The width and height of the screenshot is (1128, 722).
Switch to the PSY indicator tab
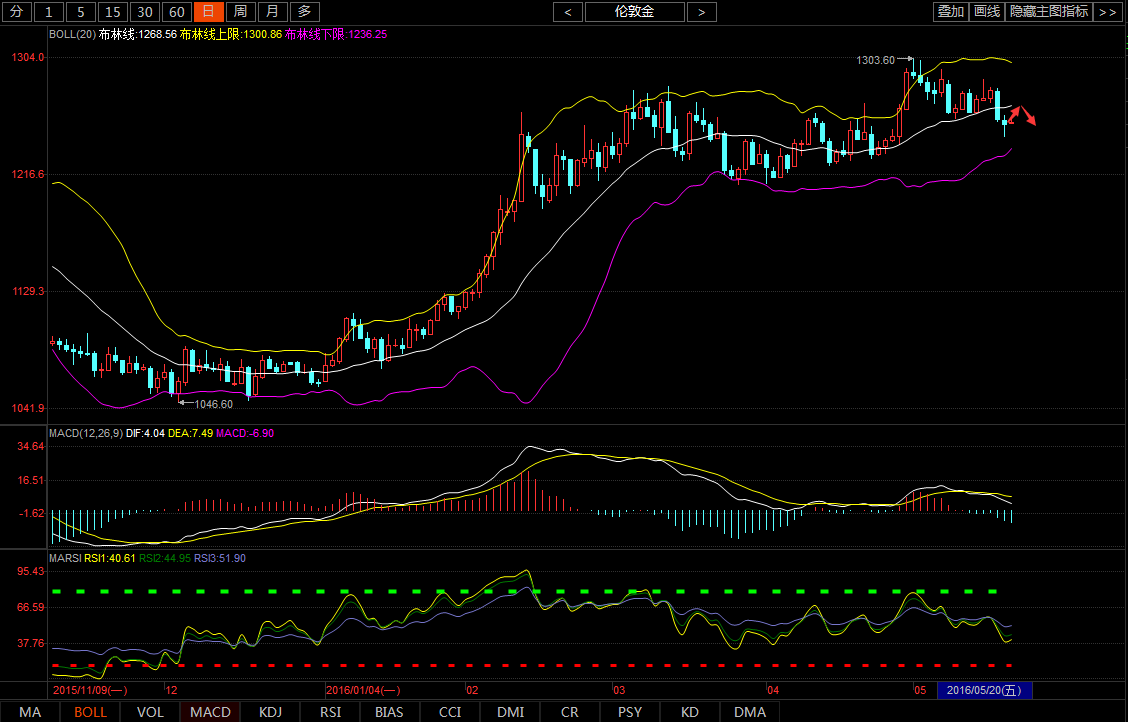click(630, 712)
